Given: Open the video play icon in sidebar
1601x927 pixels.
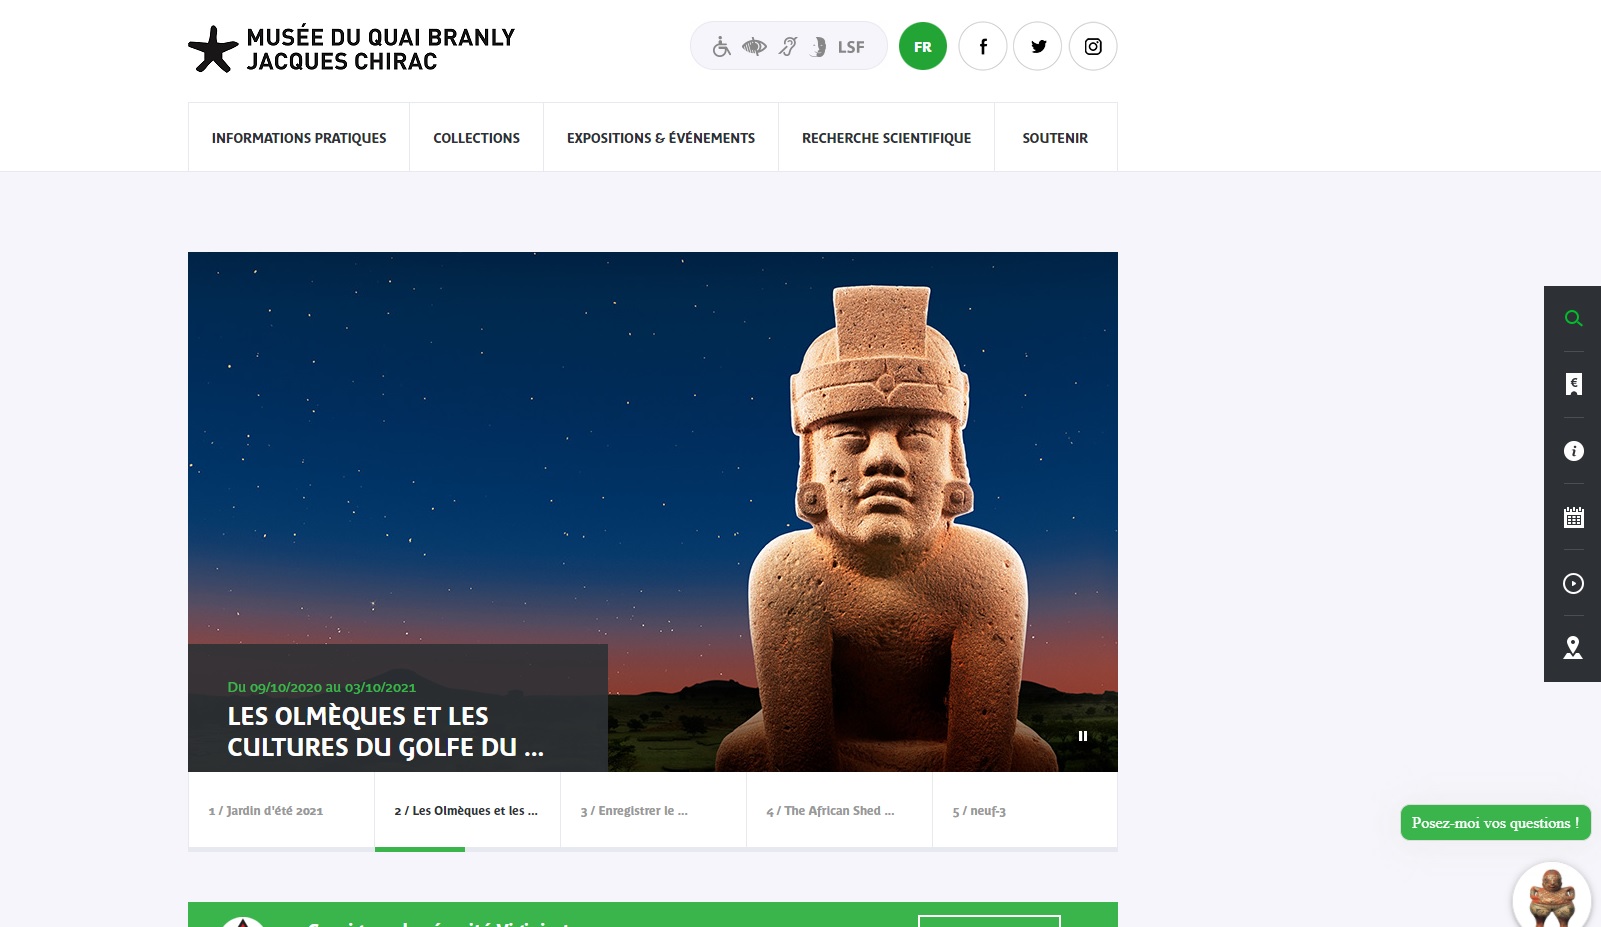Looking at the screenshot, I should (1573, 583).
